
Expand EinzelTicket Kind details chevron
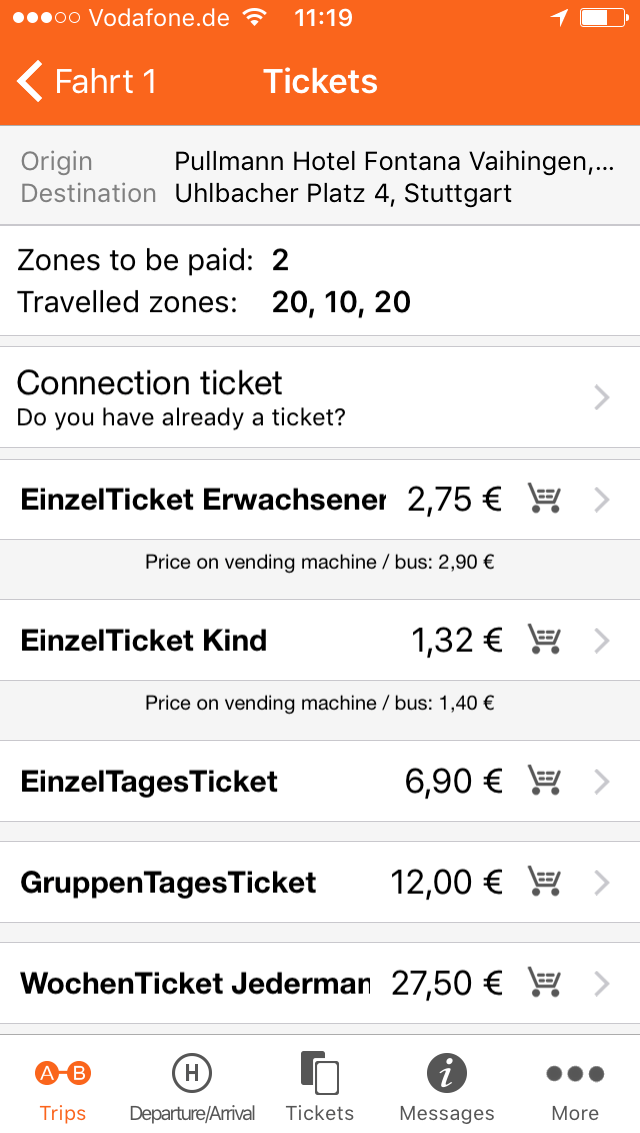coord(602,641)
